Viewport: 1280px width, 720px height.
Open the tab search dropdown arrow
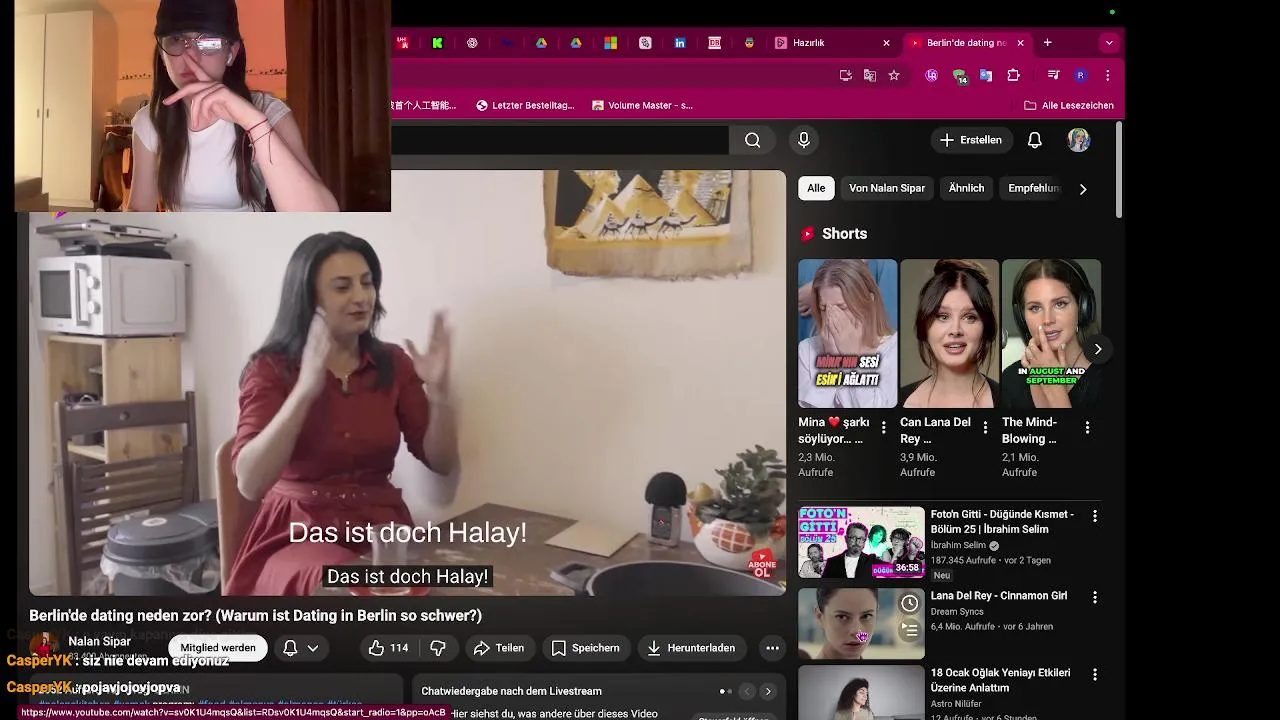pyautogui.click(x=1109, y=43)
